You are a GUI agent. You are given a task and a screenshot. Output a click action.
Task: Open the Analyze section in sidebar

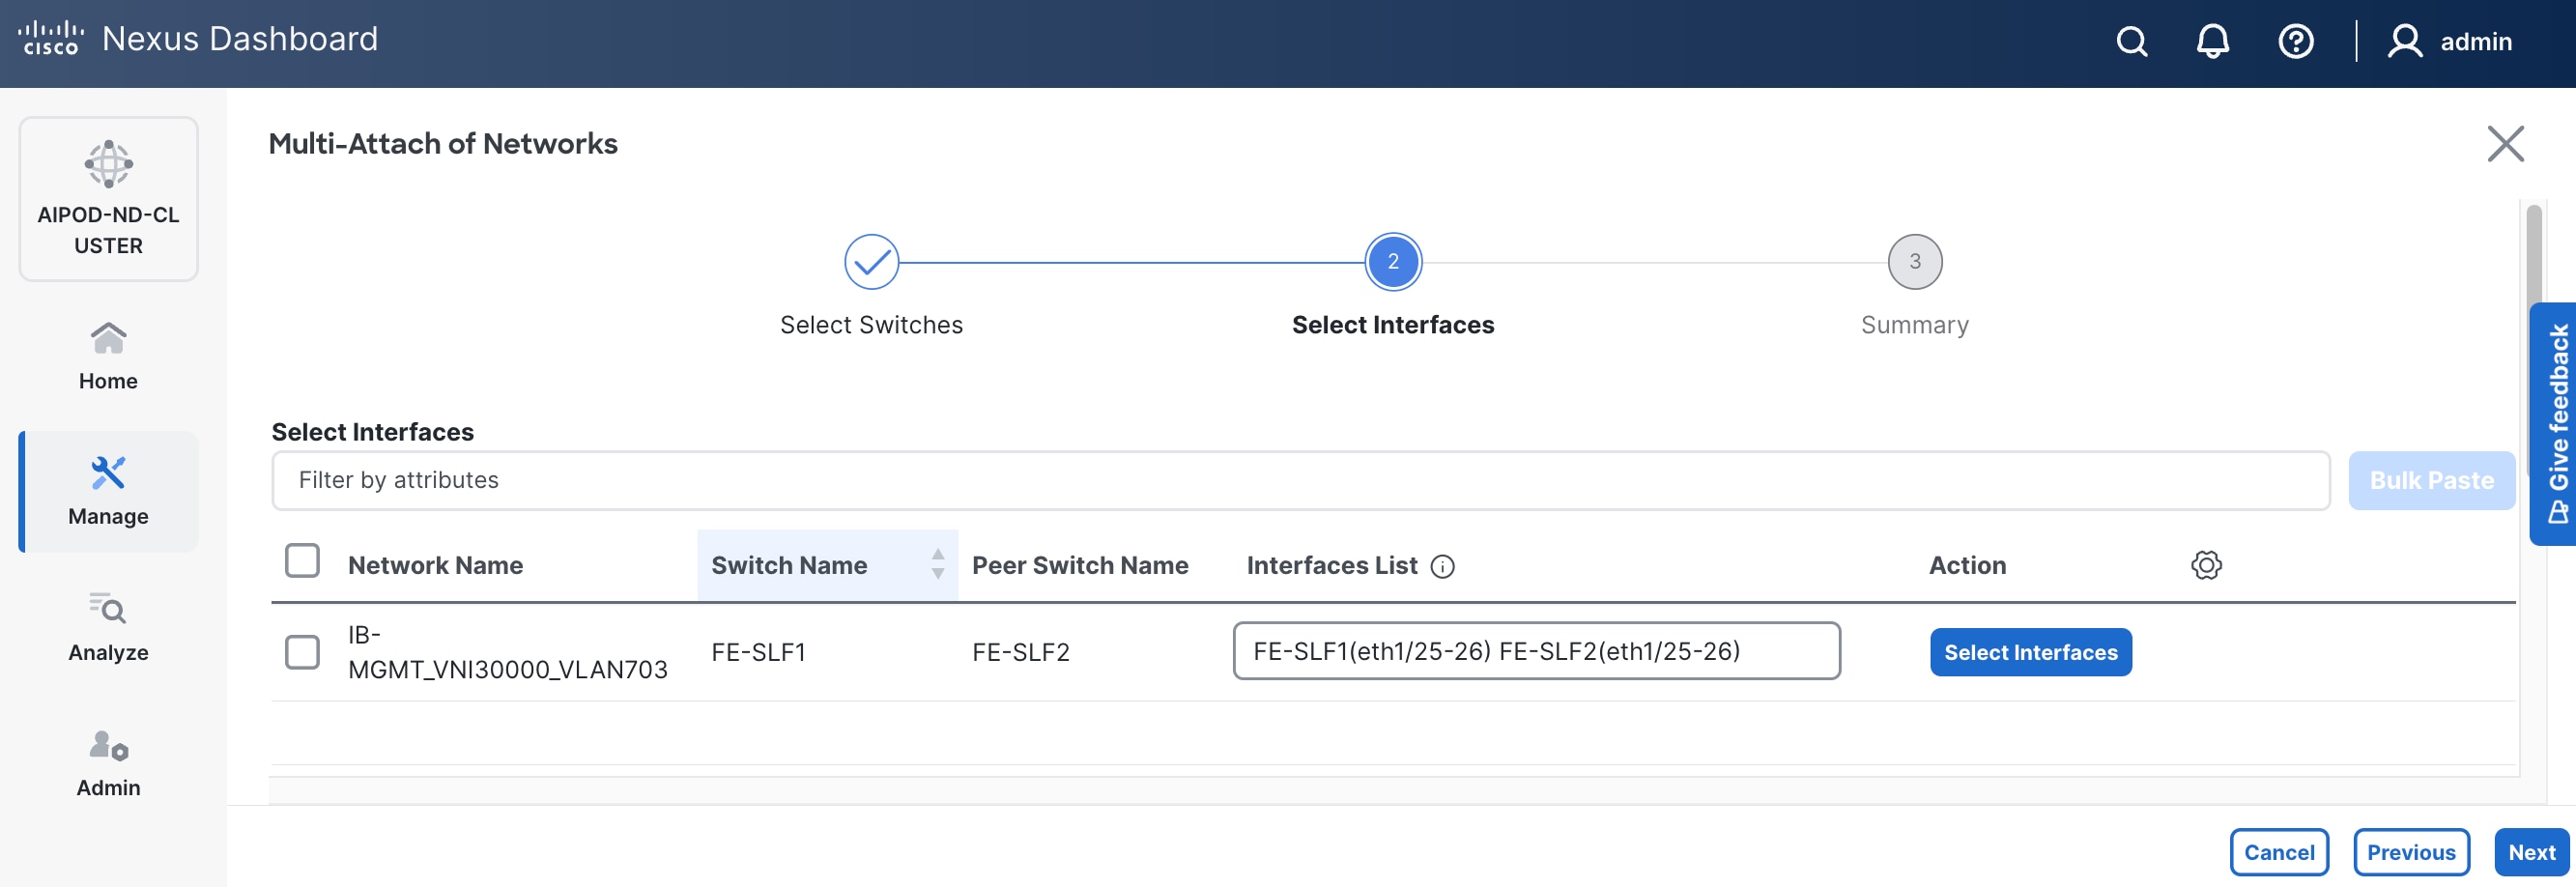pyautogui.click(x=108, y=627)
